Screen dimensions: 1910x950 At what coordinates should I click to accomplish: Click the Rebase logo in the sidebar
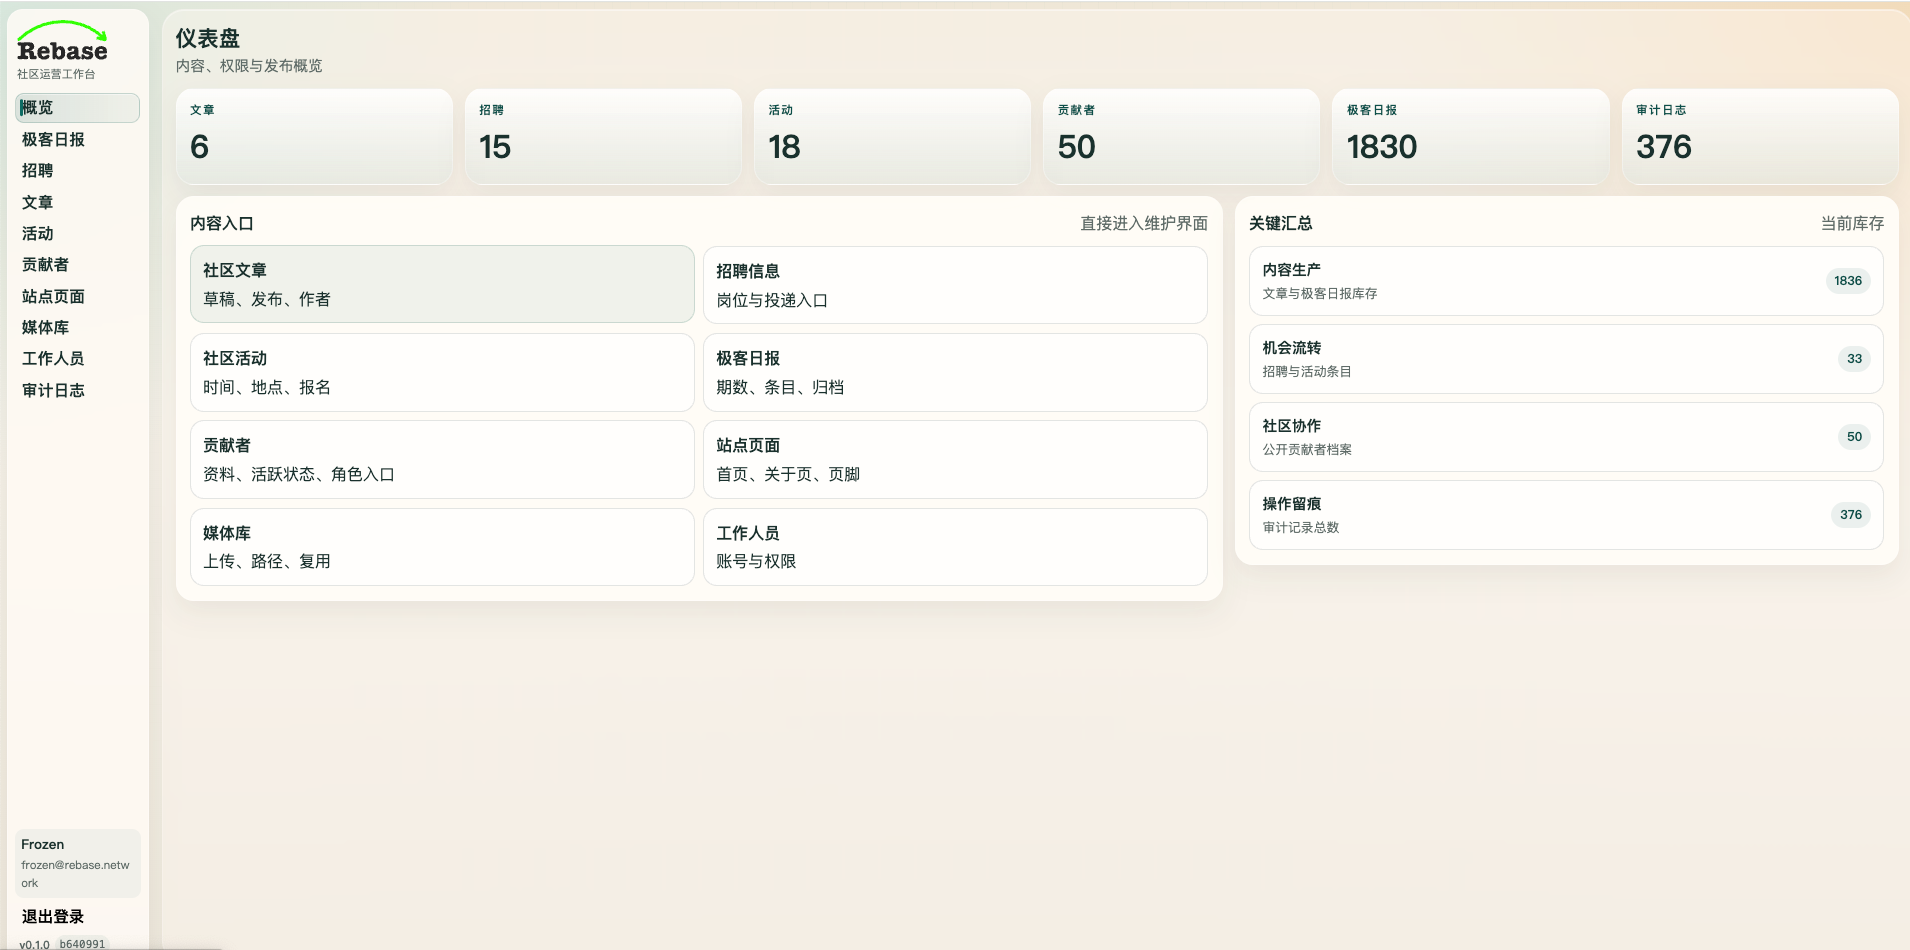[62, 44]
